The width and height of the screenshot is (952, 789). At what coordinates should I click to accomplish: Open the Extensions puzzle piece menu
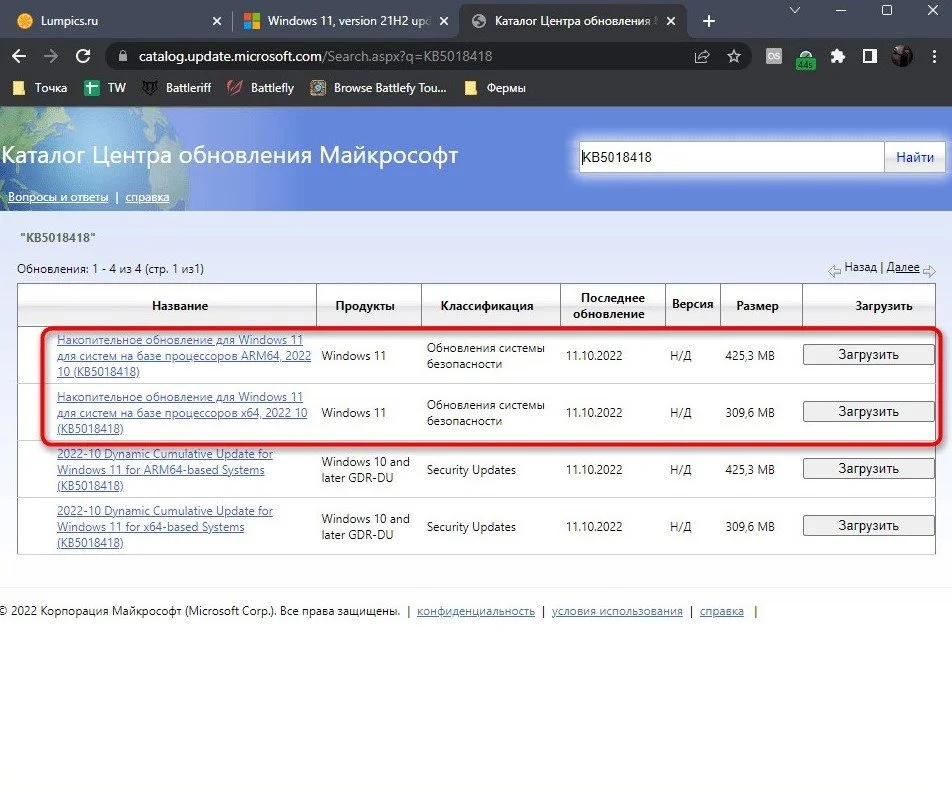[838, 56]
